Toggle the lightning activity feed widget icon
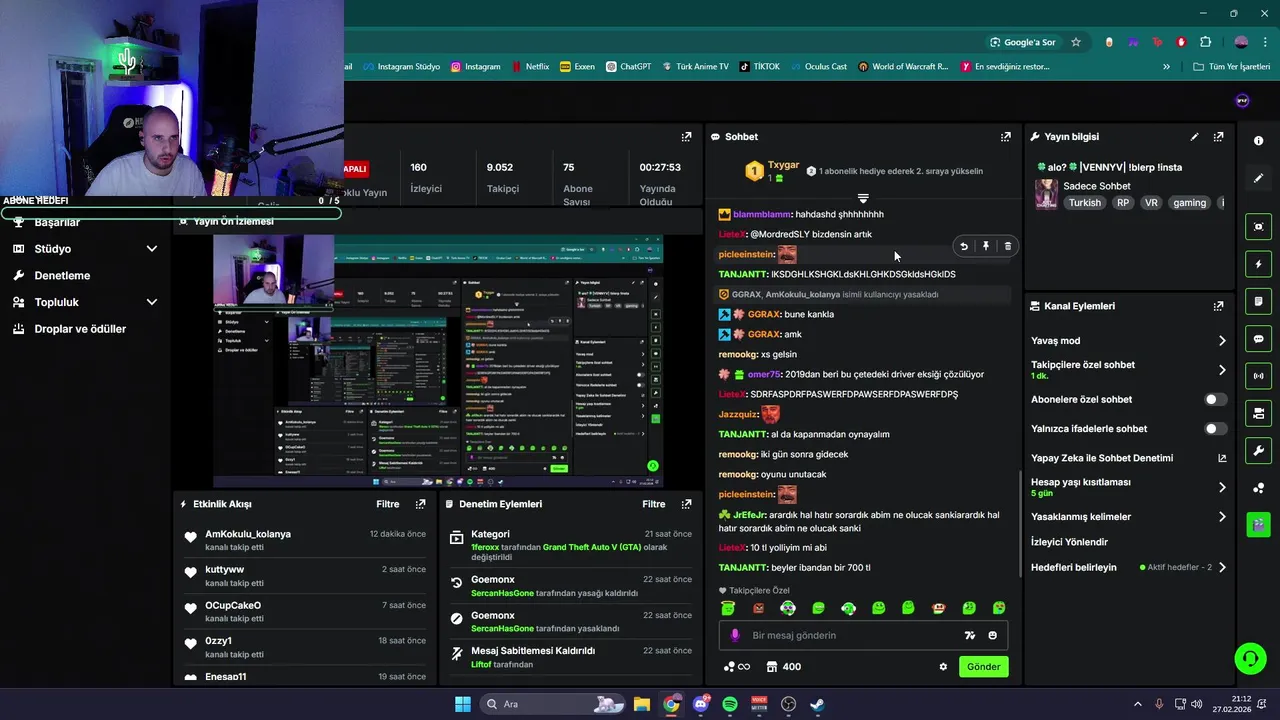 coord(1258,264)
